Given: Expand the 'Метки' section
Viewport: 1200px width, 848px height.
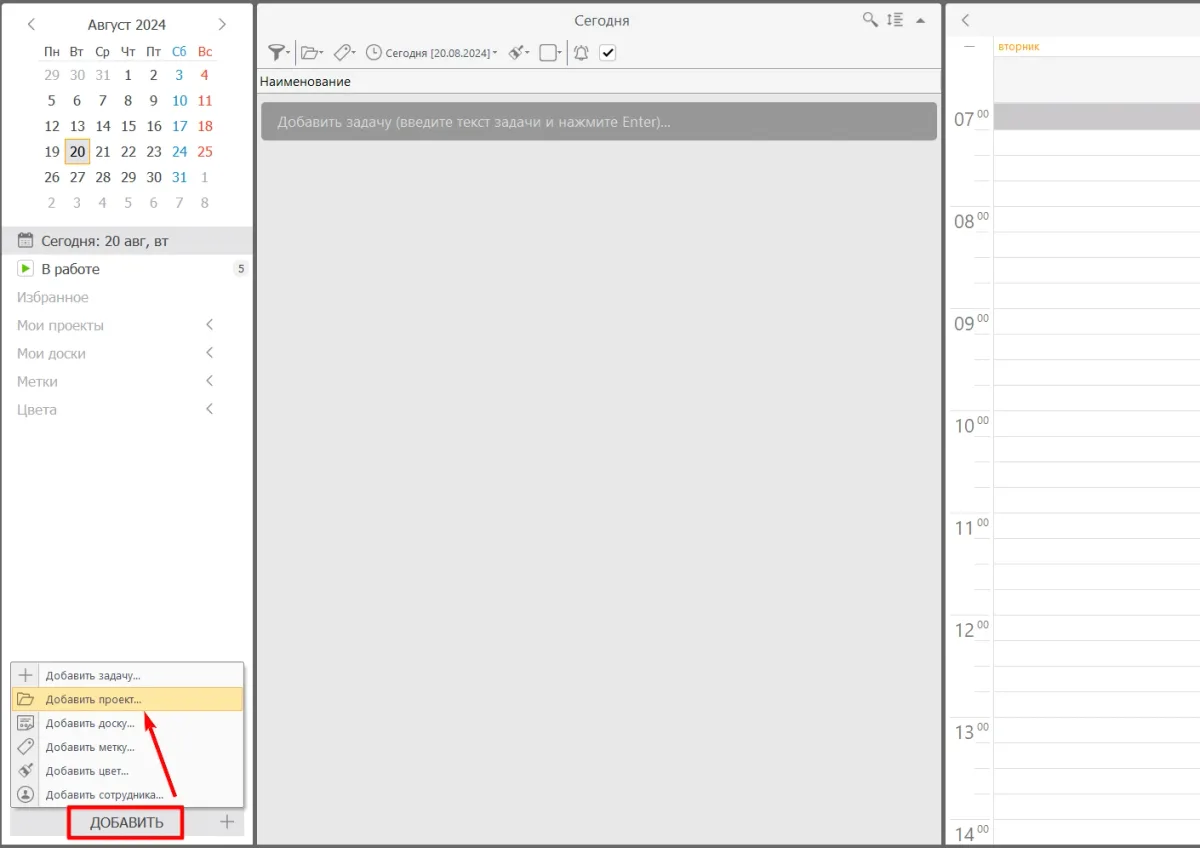Looking at the screenshot, I should point(209,381).
